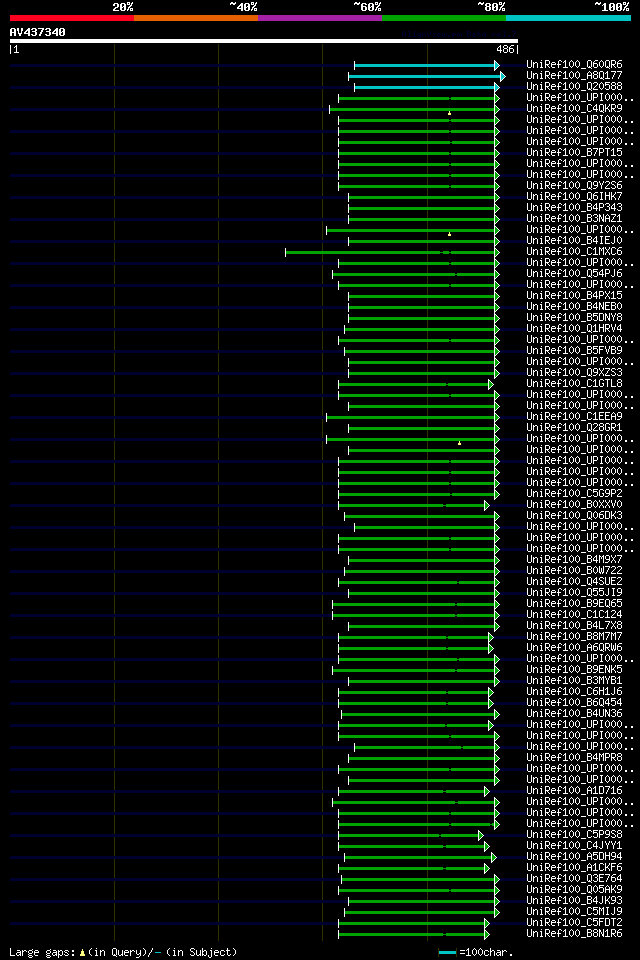Select hit UniRef100_A6QRW6
This screenshot has width=640, height=960.
coord(574,648)
